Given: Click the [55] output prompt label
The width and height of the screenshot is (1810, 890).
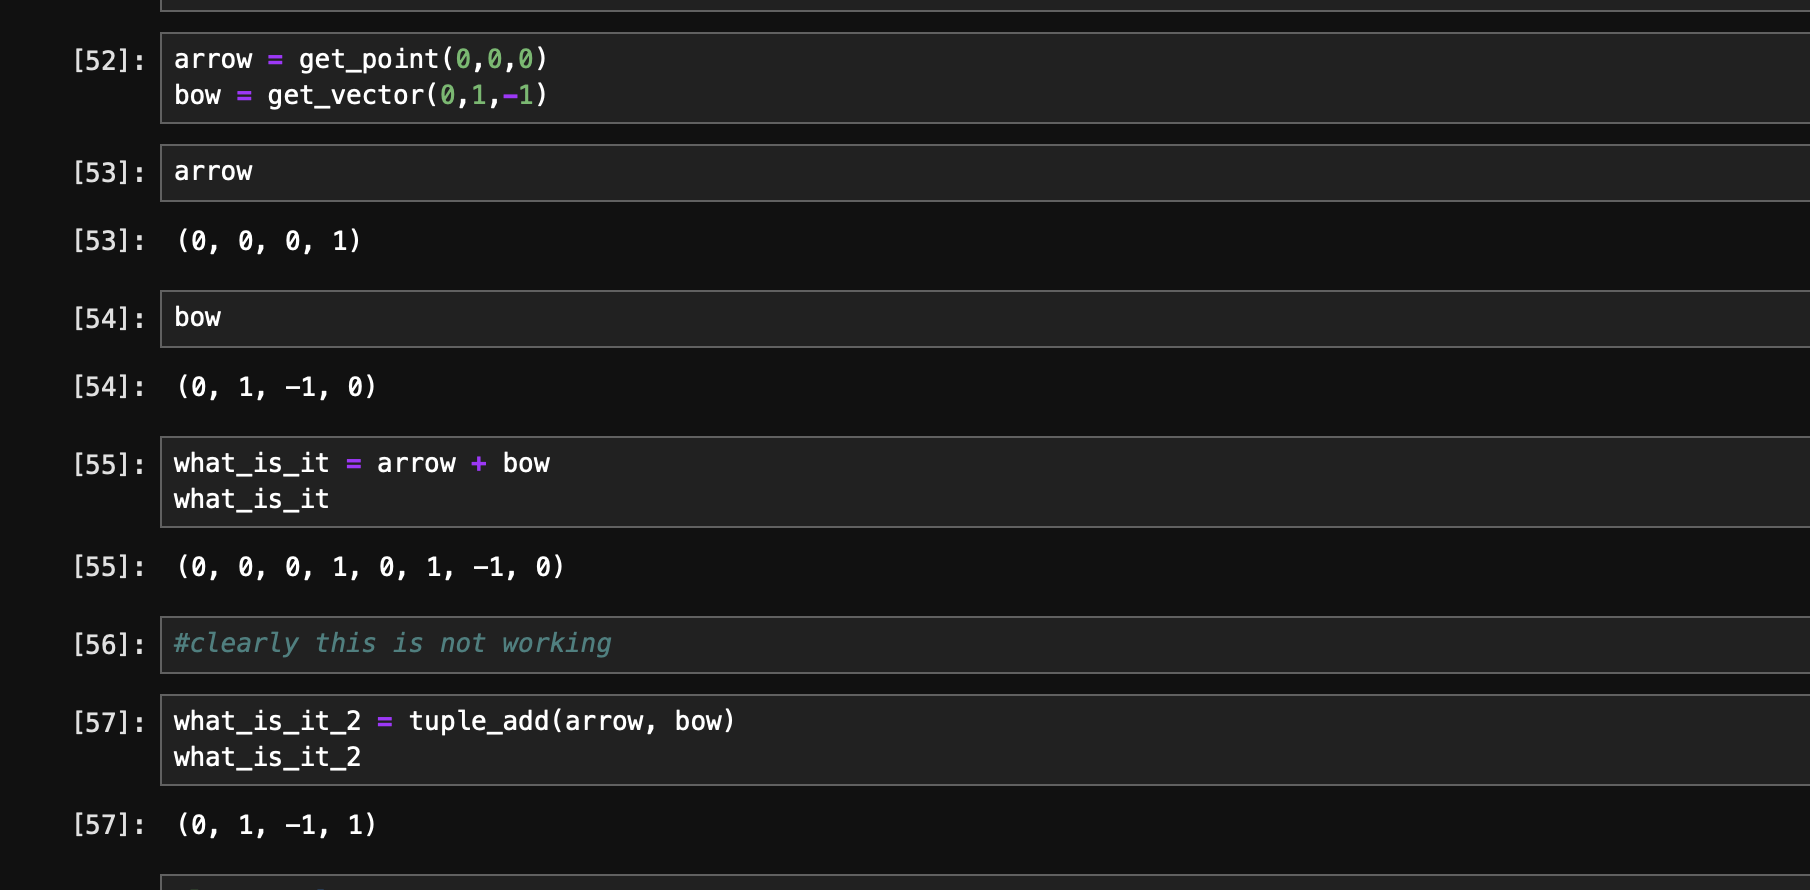Looking at the screenshot, I should point(108,567).
